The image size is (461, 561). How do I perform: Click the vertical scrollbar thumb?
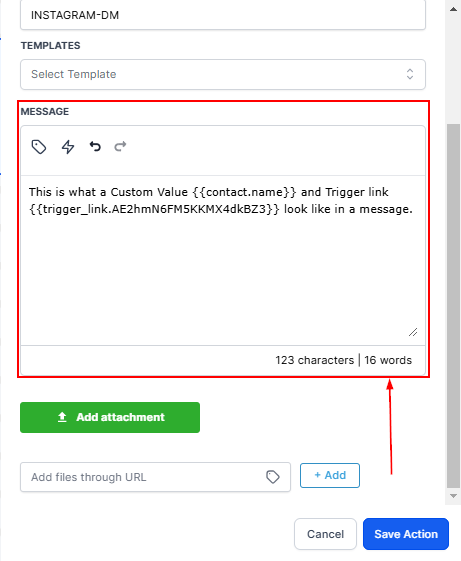tap(453, 306)
